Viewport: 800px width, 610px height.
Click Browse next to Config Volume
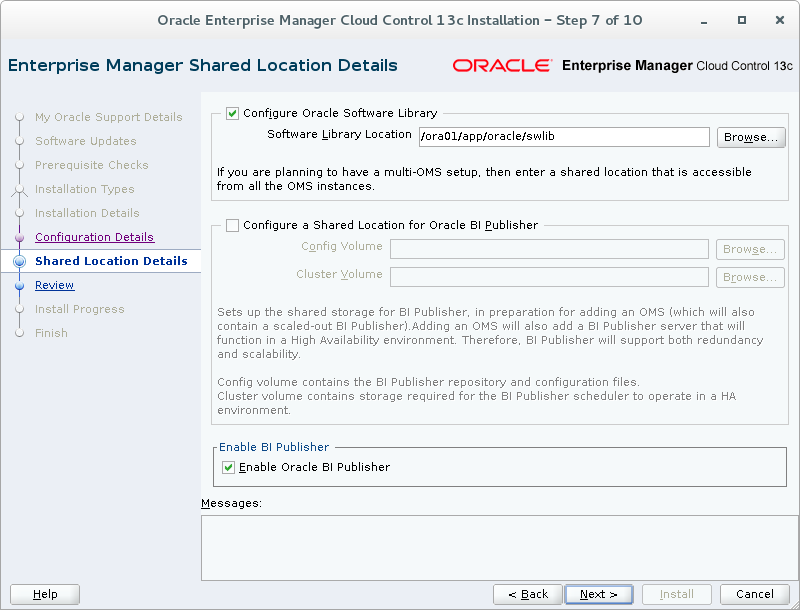pos(750,249)
